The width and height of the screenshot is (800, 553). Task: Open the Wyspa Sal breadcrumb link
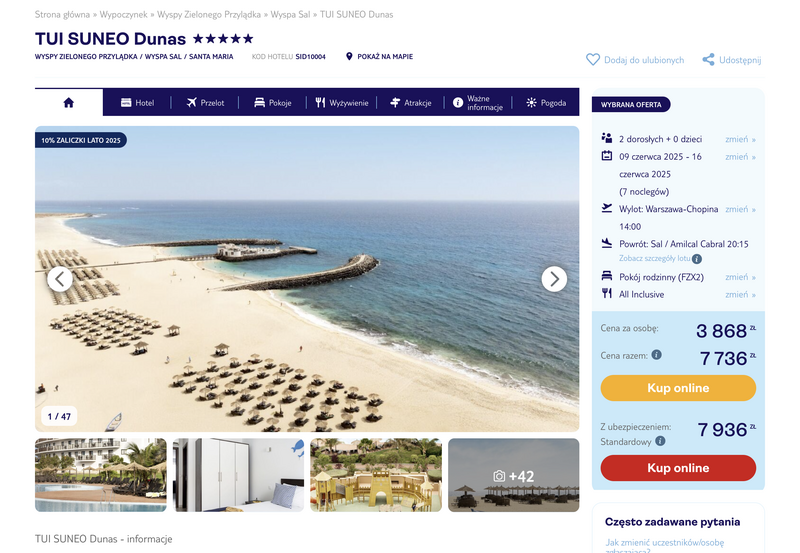tap(290, 14)
